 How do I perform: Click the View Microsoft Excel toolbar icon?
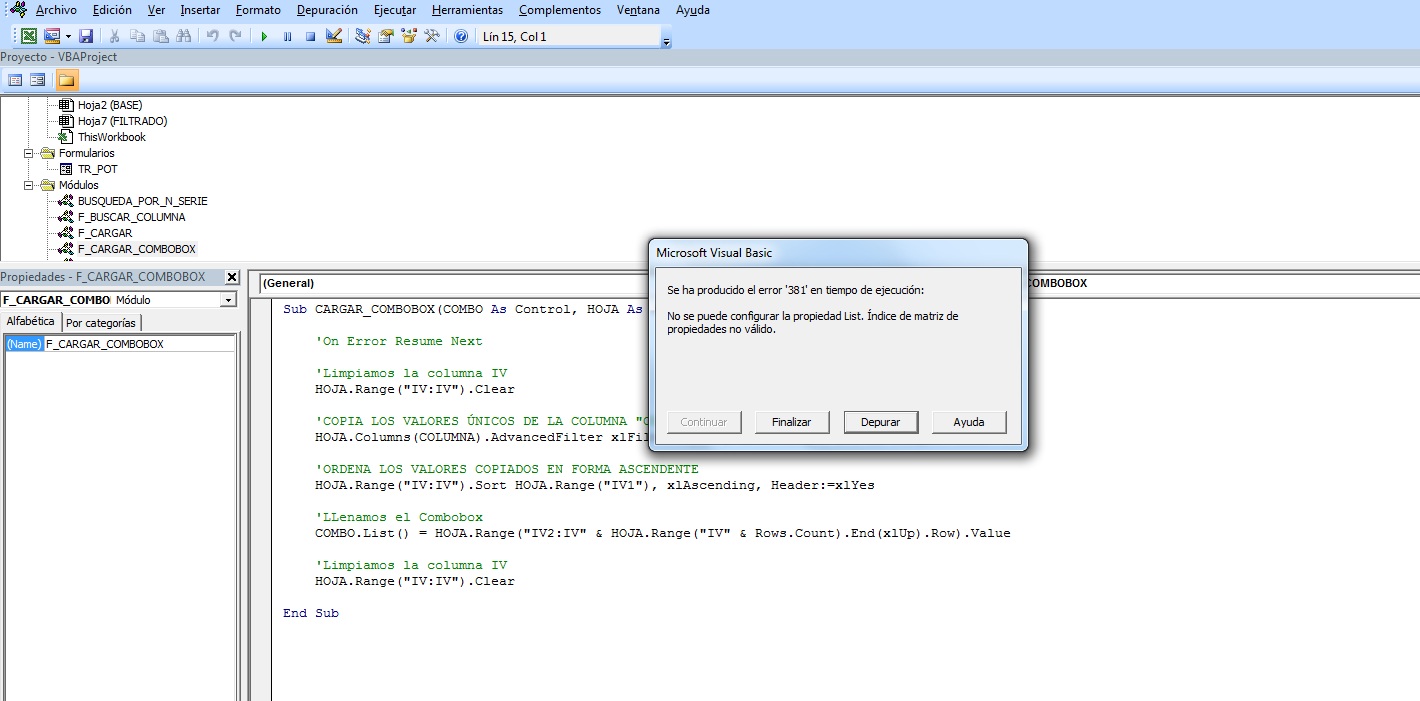tap(29, 36)
